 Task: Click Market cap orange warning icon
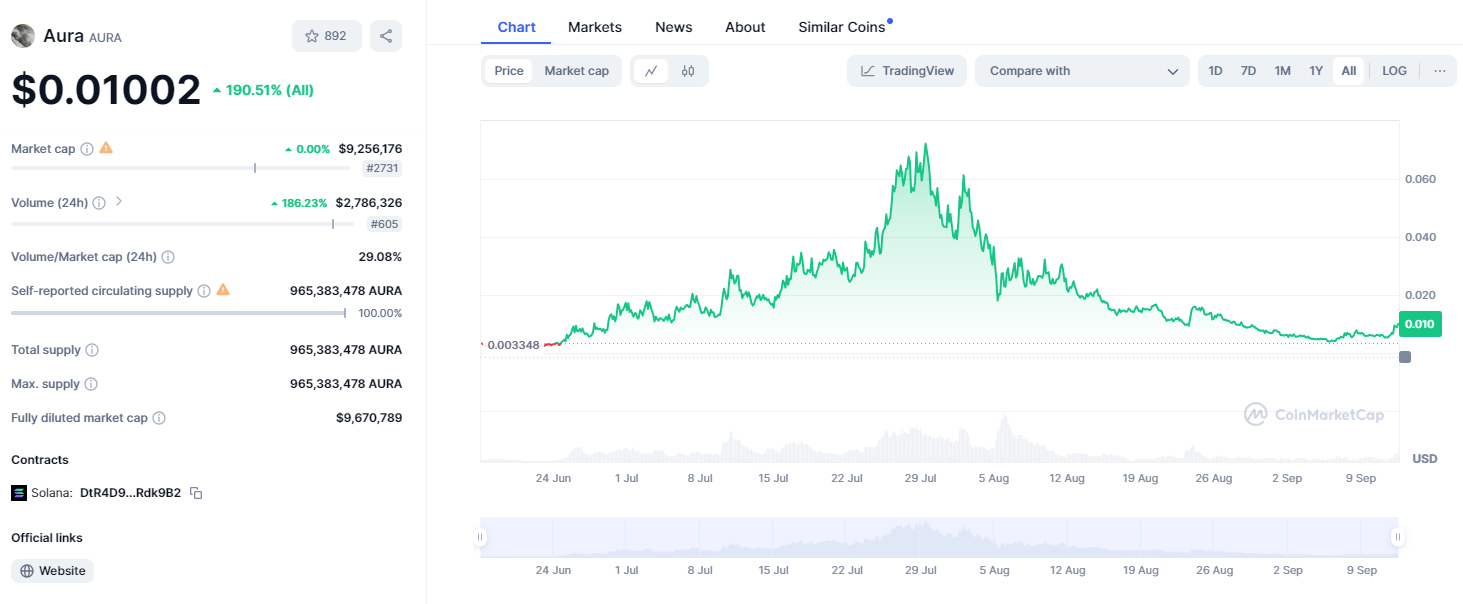(x=106, y=148)
